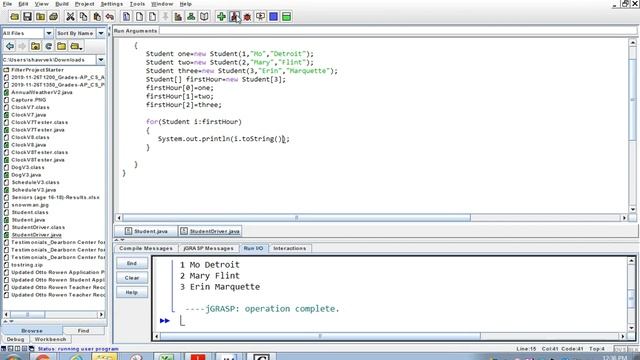
Task: Open the Compile Messages tab
Action: (x=146, y=248)
